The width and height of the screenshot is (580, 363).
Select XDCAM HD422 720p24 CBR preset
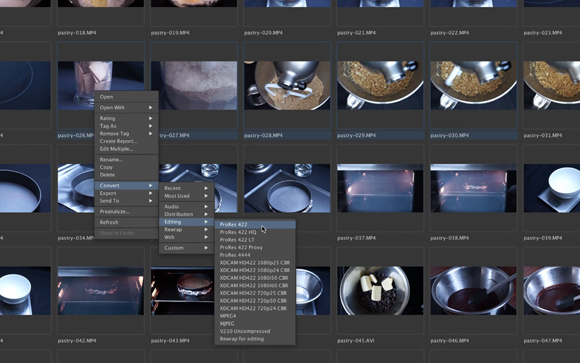255,308
